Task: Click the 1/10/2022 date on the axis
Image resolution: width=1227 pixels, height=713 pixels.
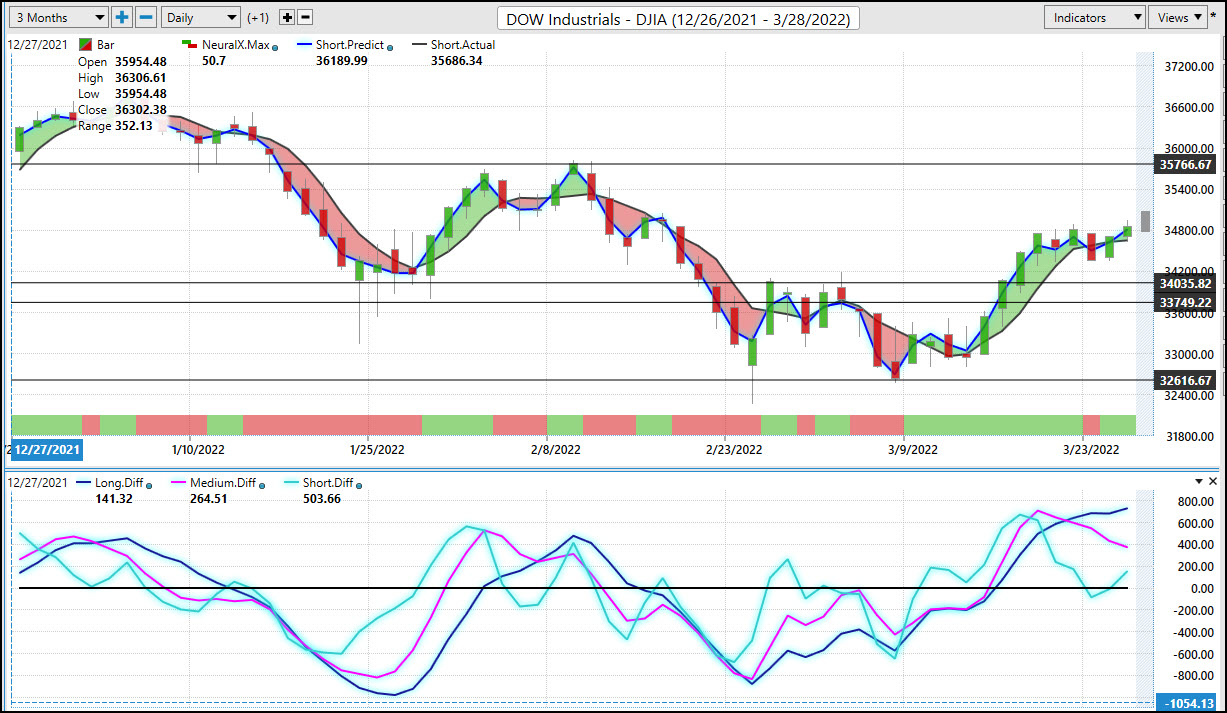Action: [x=198, y=450]
